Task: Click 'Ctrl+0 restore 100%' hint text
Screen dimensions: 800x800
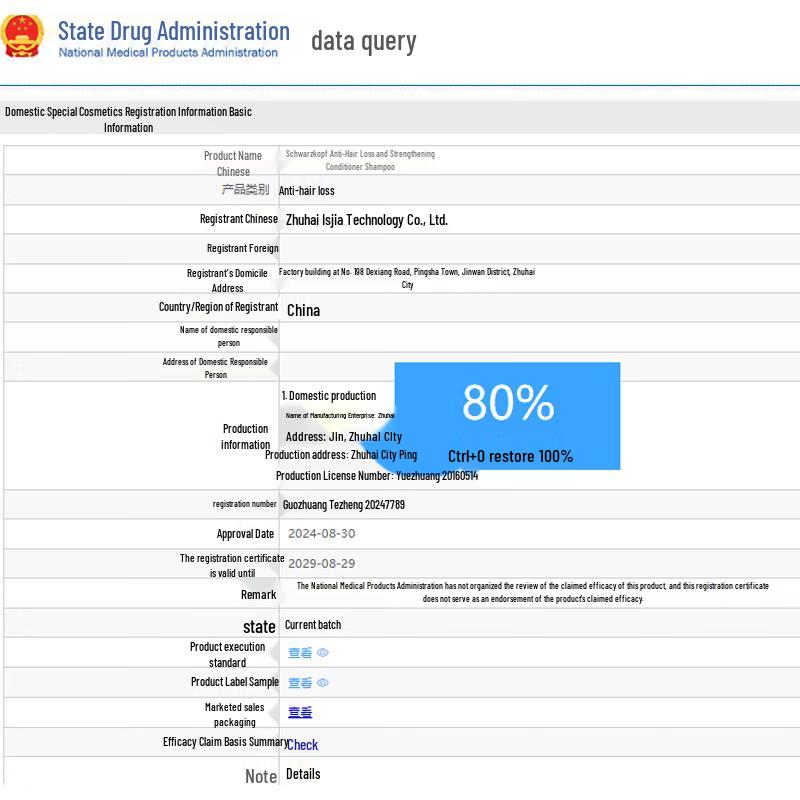Action: [x=510, y=456]
